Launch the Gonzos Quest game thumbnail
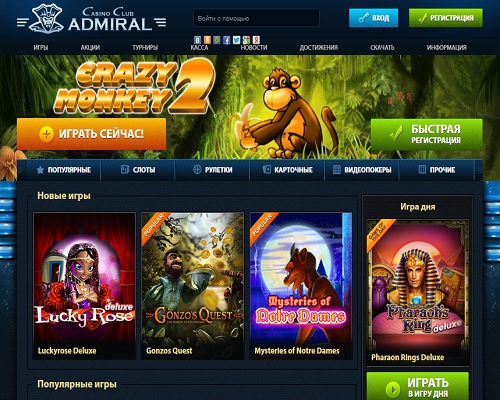The height and width of the screenshot is (400, 500). point(193,286)
